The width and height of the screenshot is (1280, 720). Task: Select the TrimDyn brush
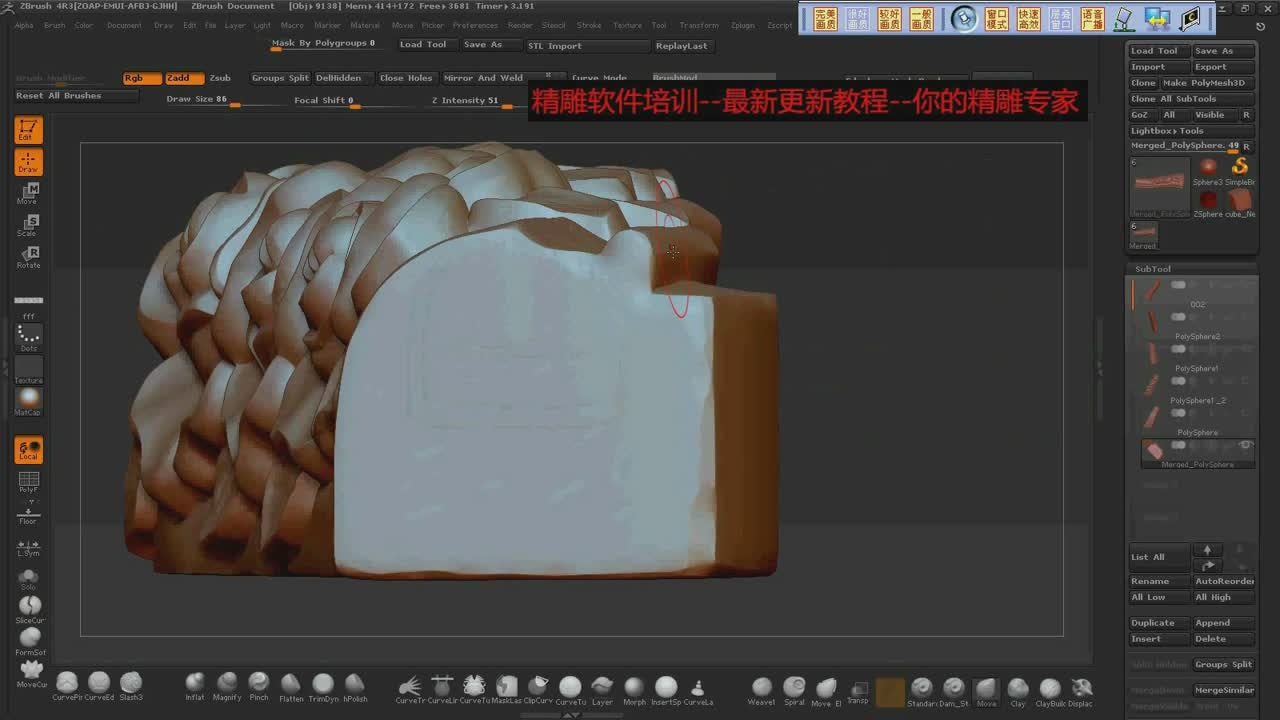(323, 687)
